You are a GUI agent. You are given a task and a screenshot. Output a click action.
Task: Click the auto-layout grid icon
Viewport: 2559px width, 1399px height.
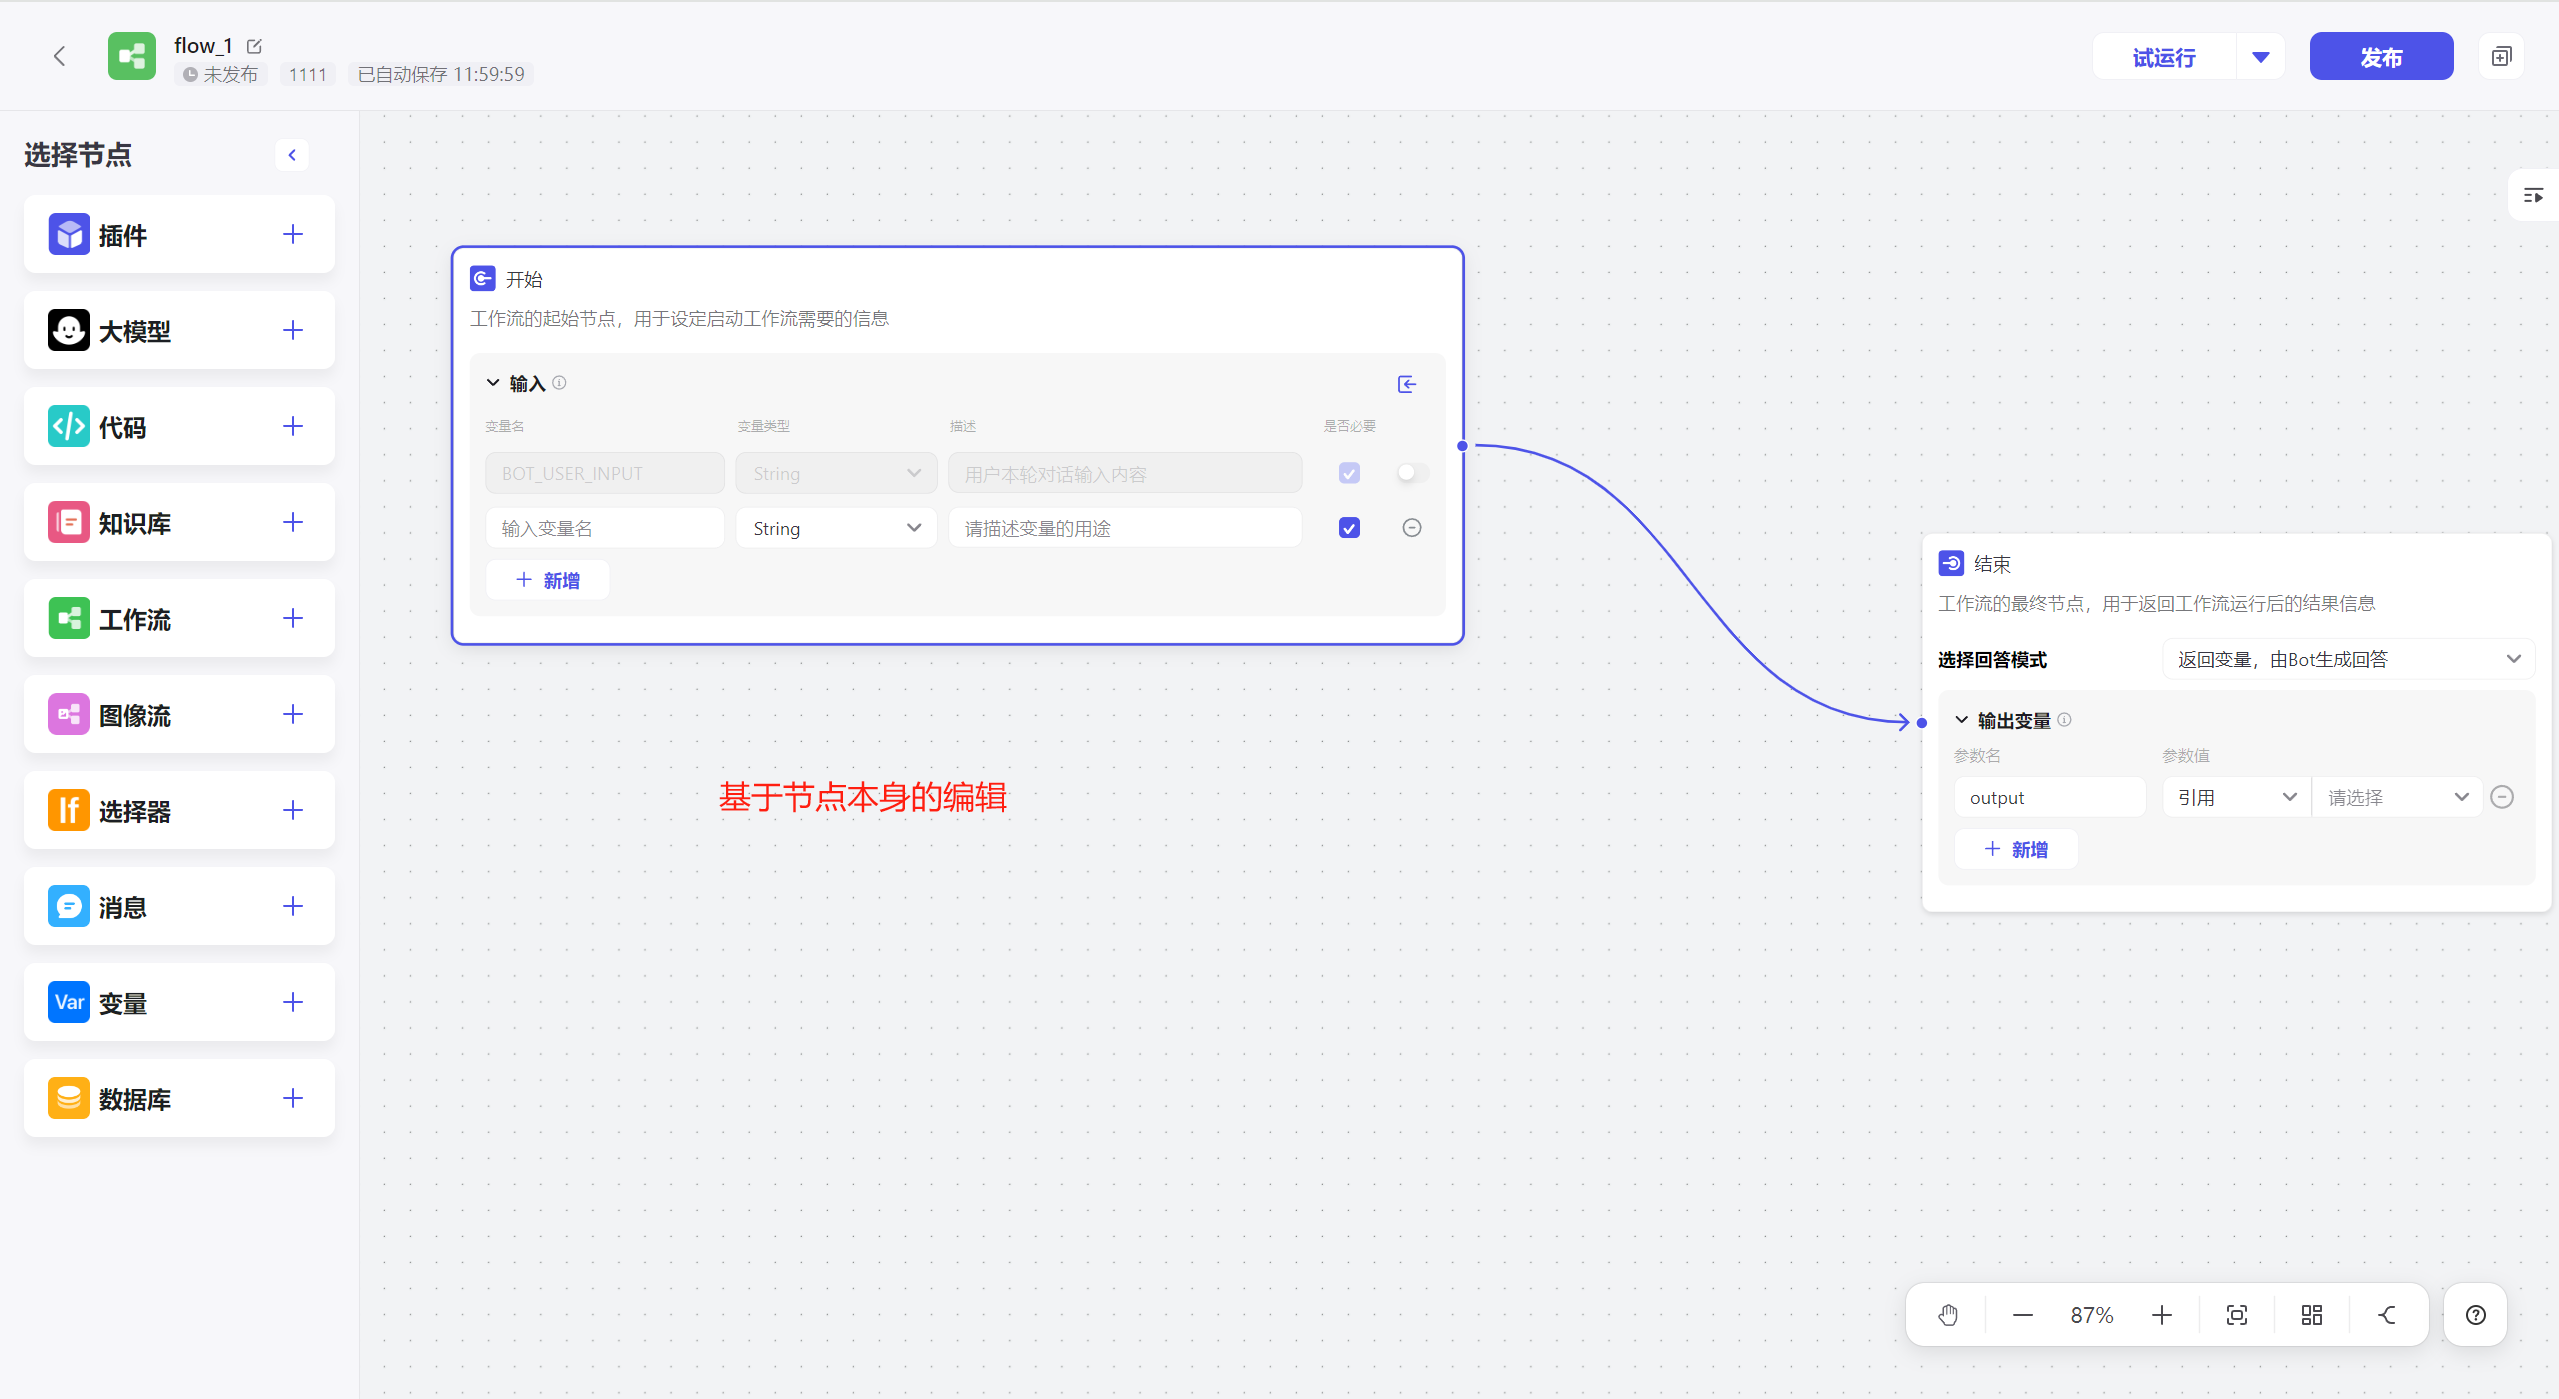coord(2311,1315)
